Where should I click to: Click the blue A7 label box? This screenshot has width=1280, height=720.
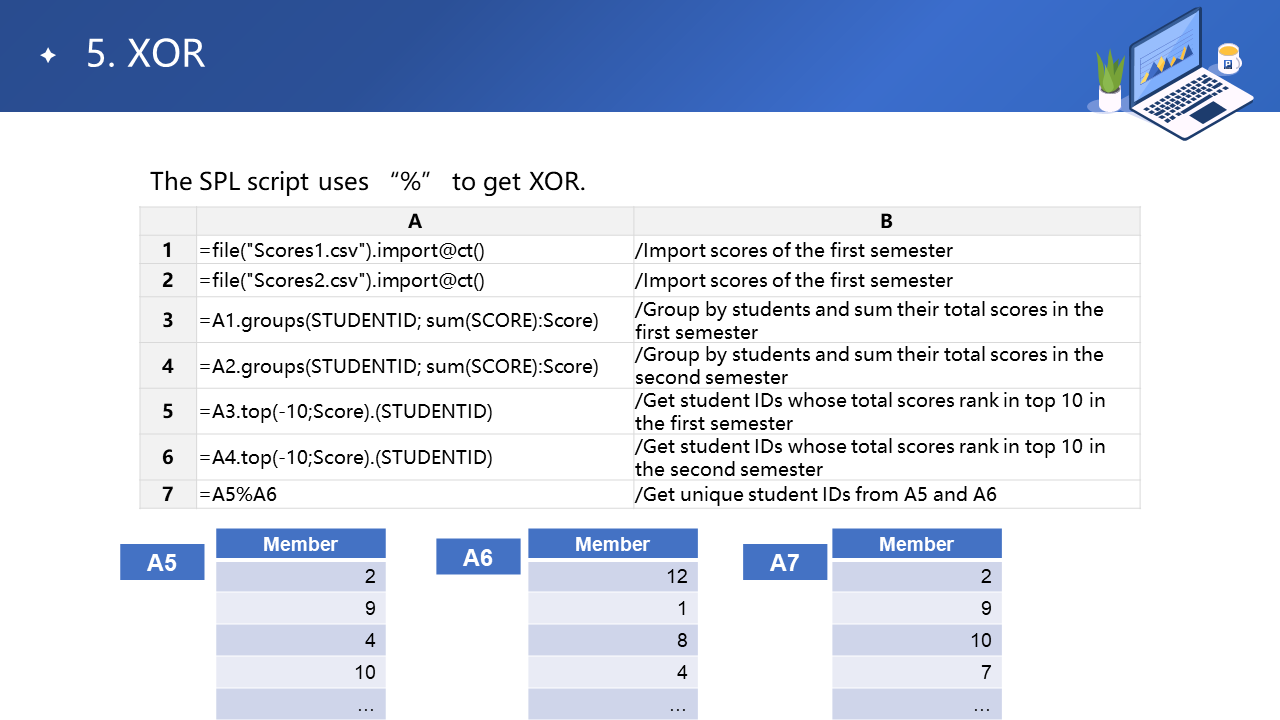coord(785,562)
